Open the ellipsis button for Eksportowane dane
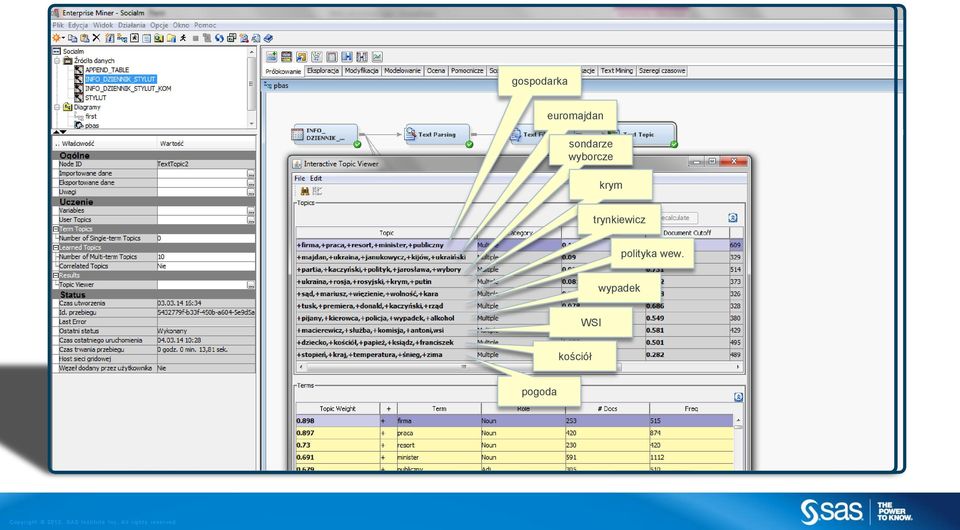The image size is (960, 530). [251, 183]
